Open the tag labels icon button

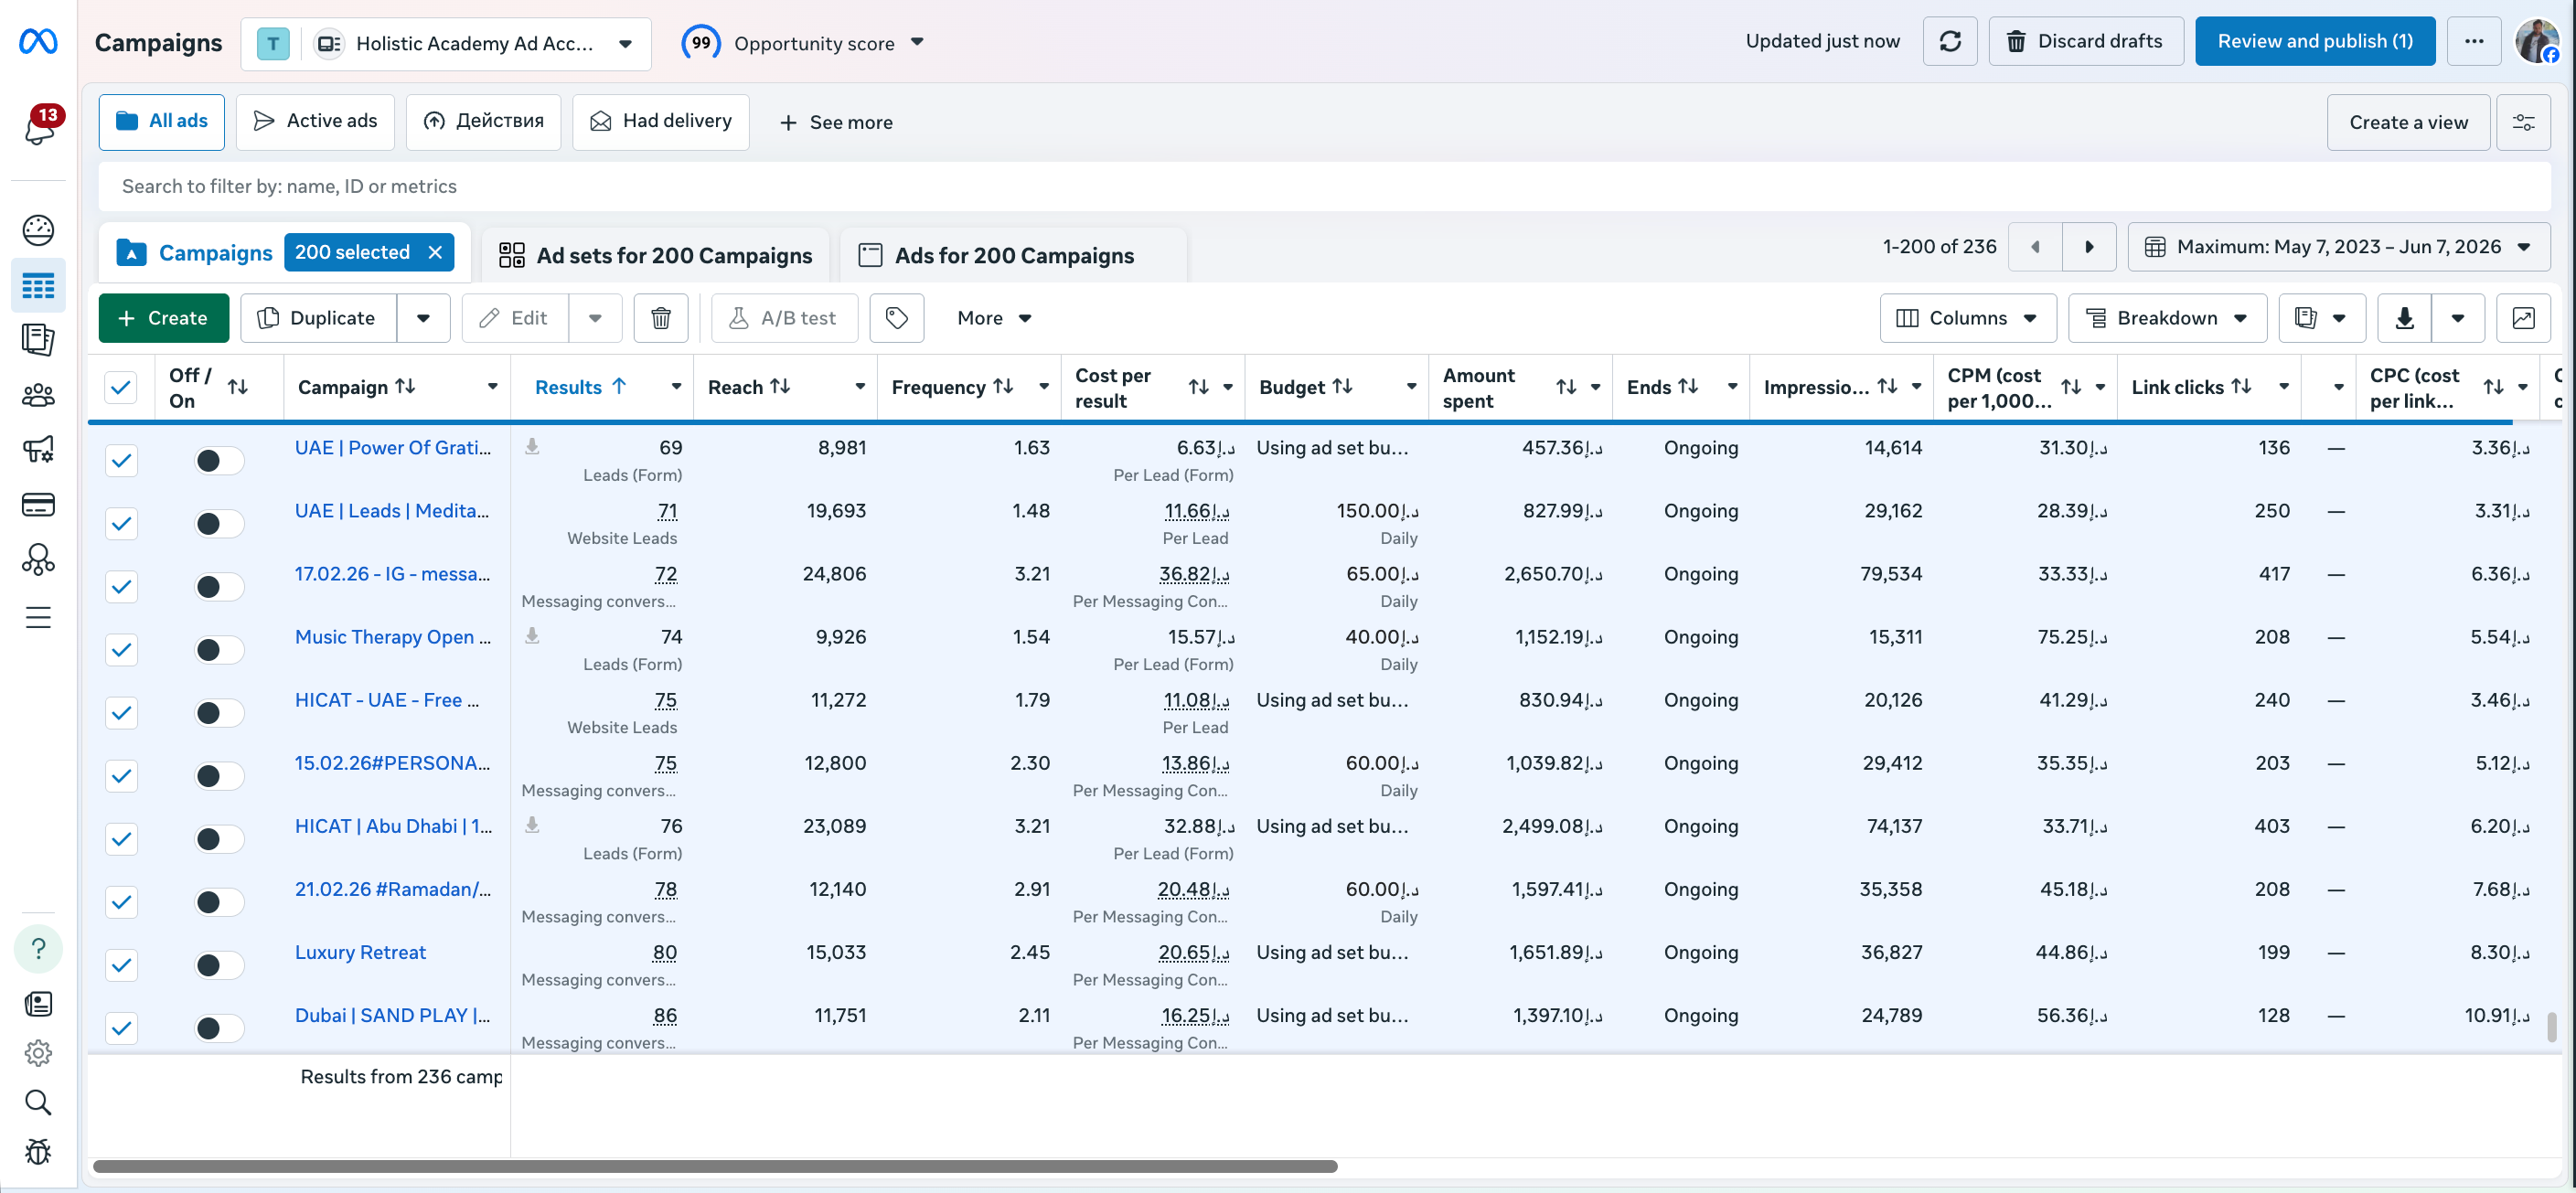896,318
